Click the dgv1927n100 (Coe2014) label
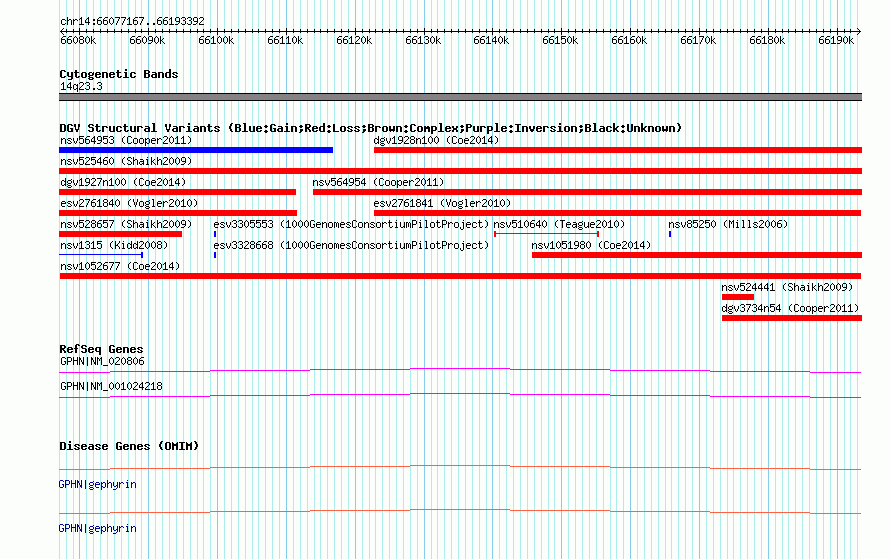 pos(123,182)
